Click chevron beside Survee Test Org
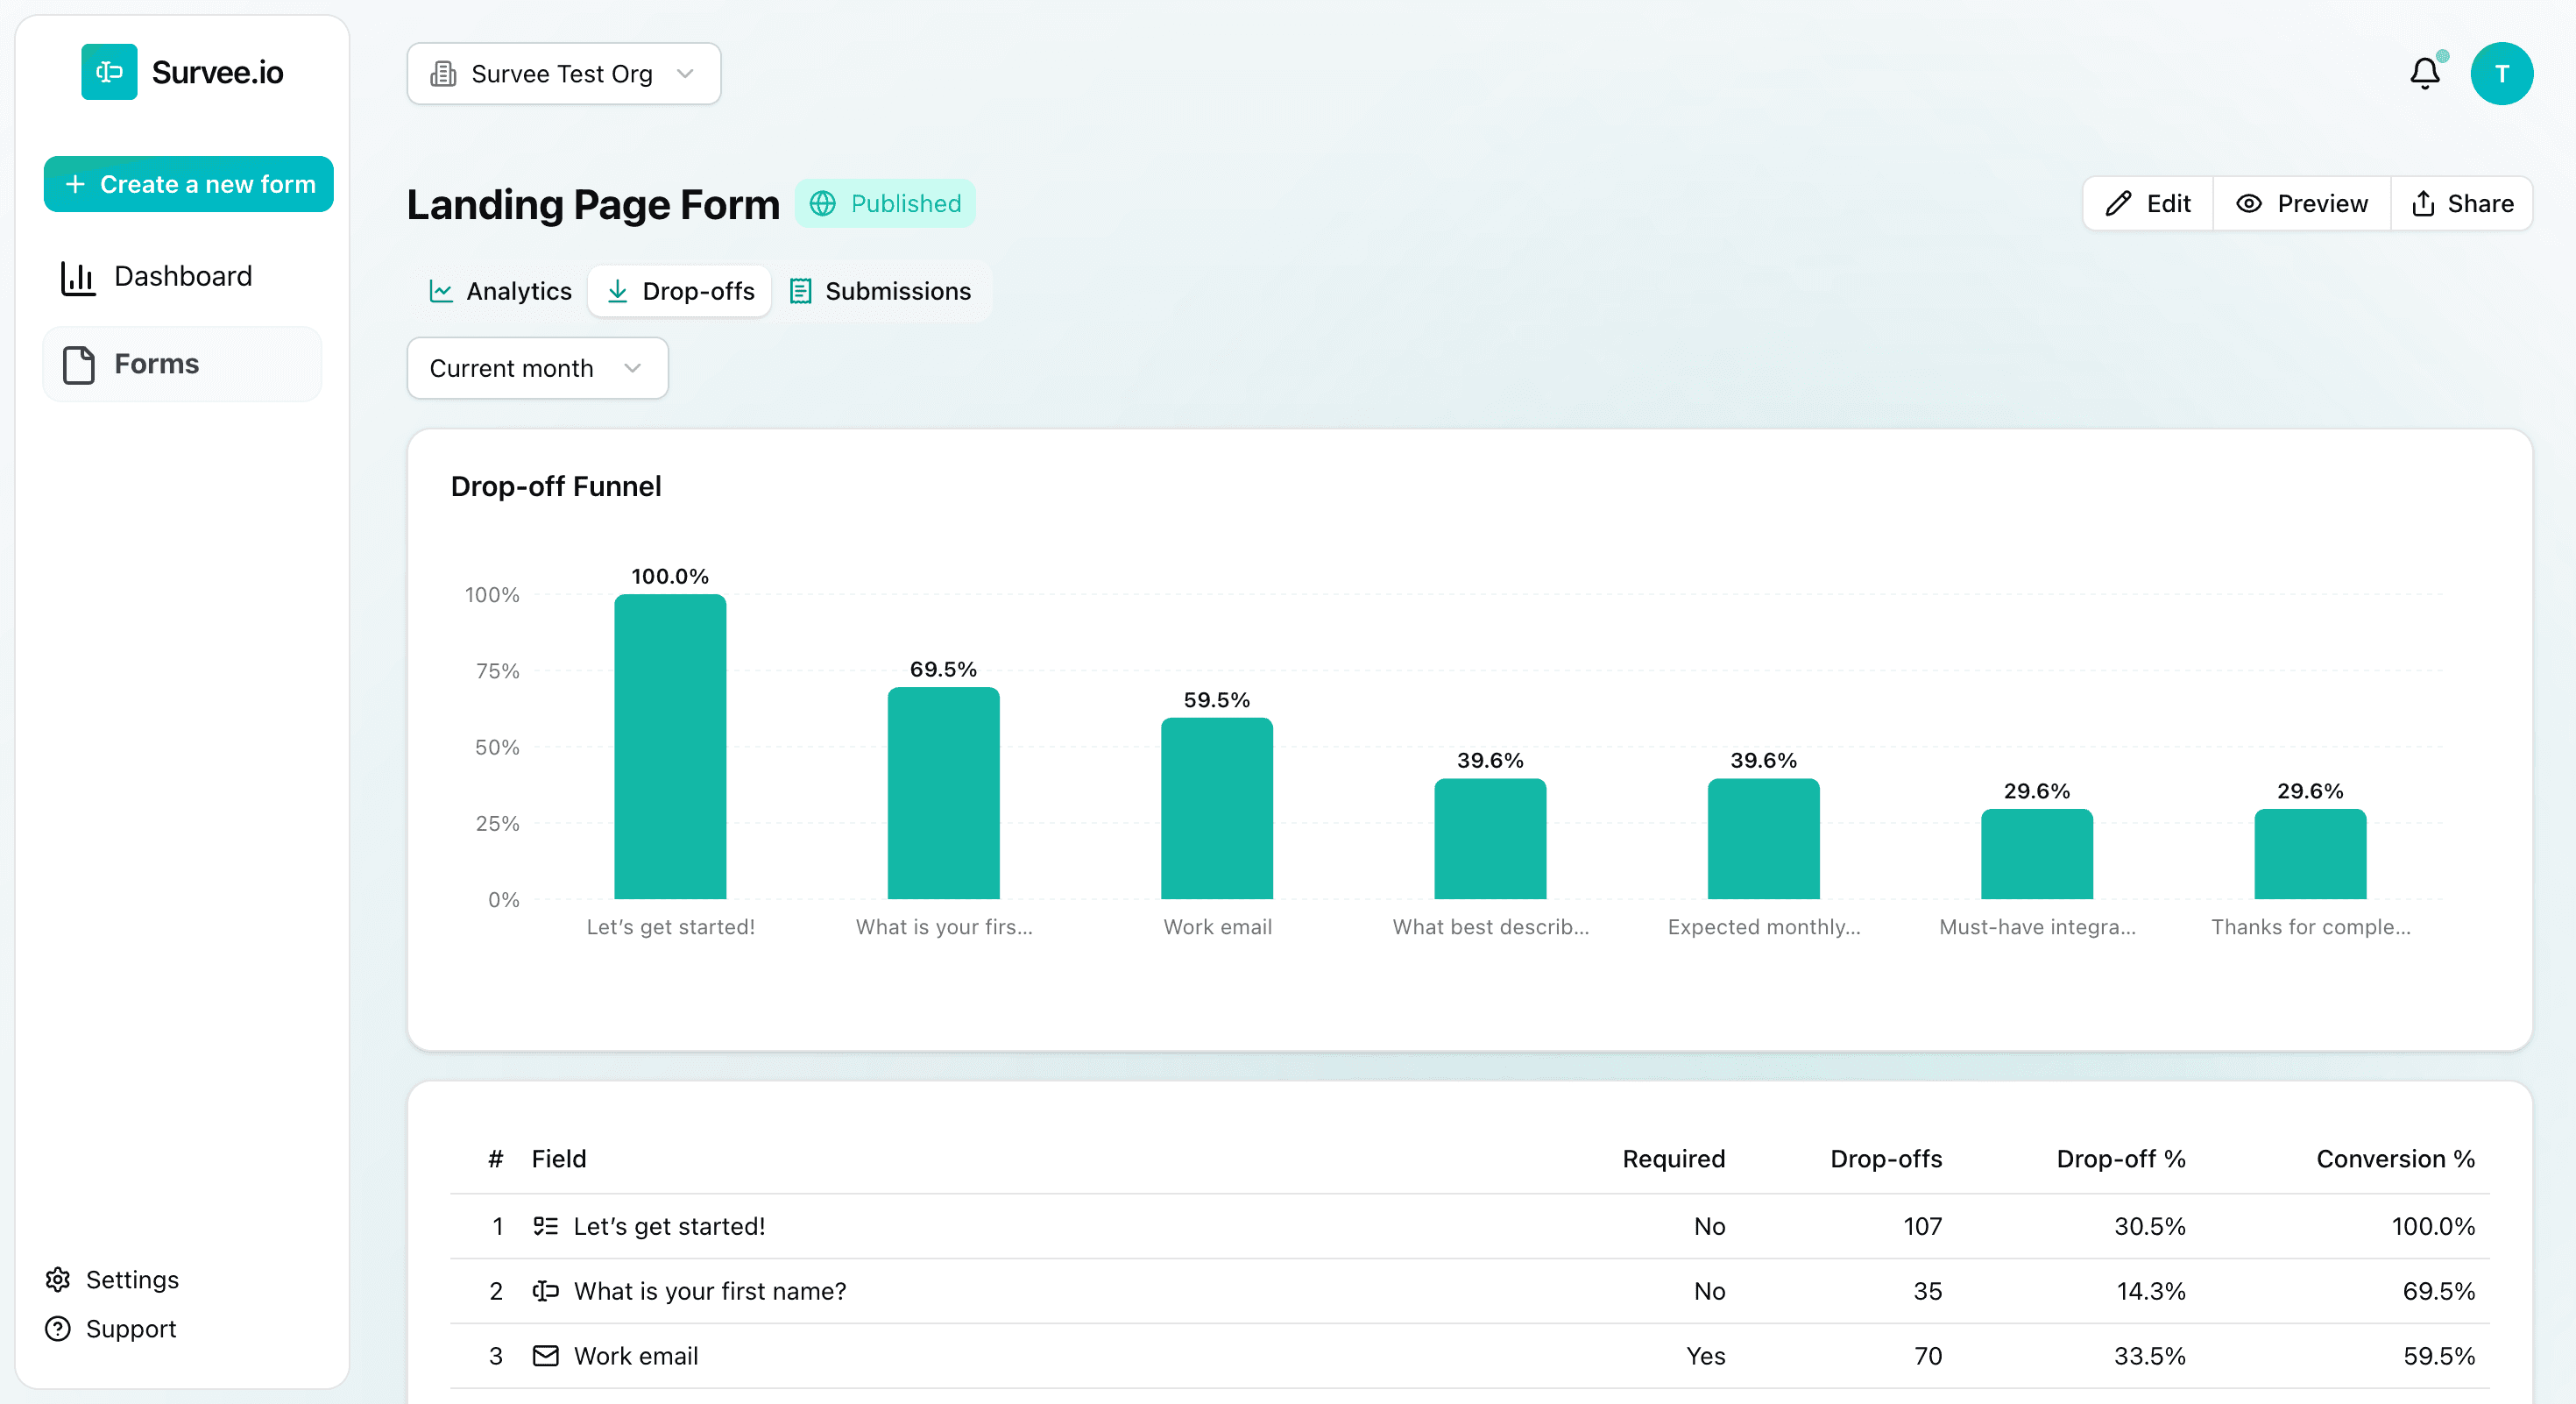The image size is (2576, 1404). pos(685,73)
